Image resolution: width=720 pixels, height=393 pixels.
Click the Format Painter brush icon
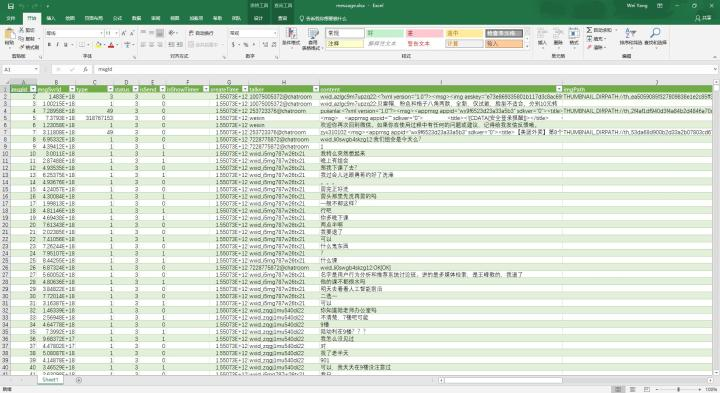point(22,47)
